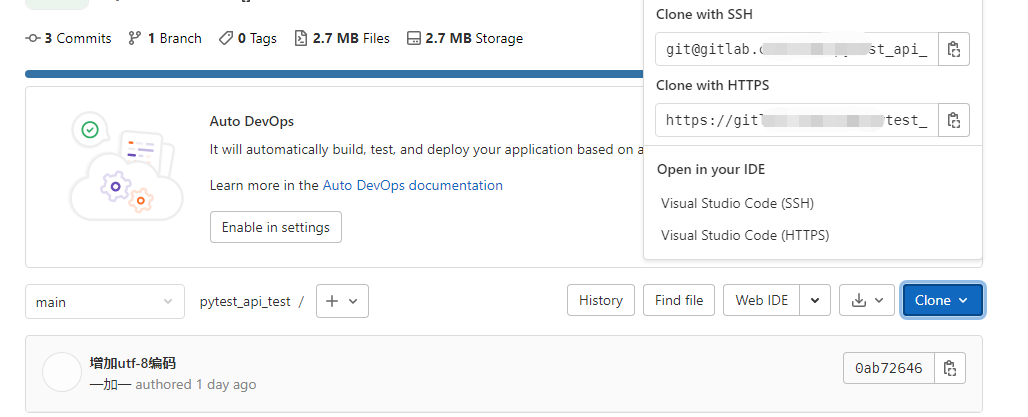Image resolution: width=1028 pixels, height=417 pixels.
Task: Select the SSH clone URL text field
Action: coord(797,50)
